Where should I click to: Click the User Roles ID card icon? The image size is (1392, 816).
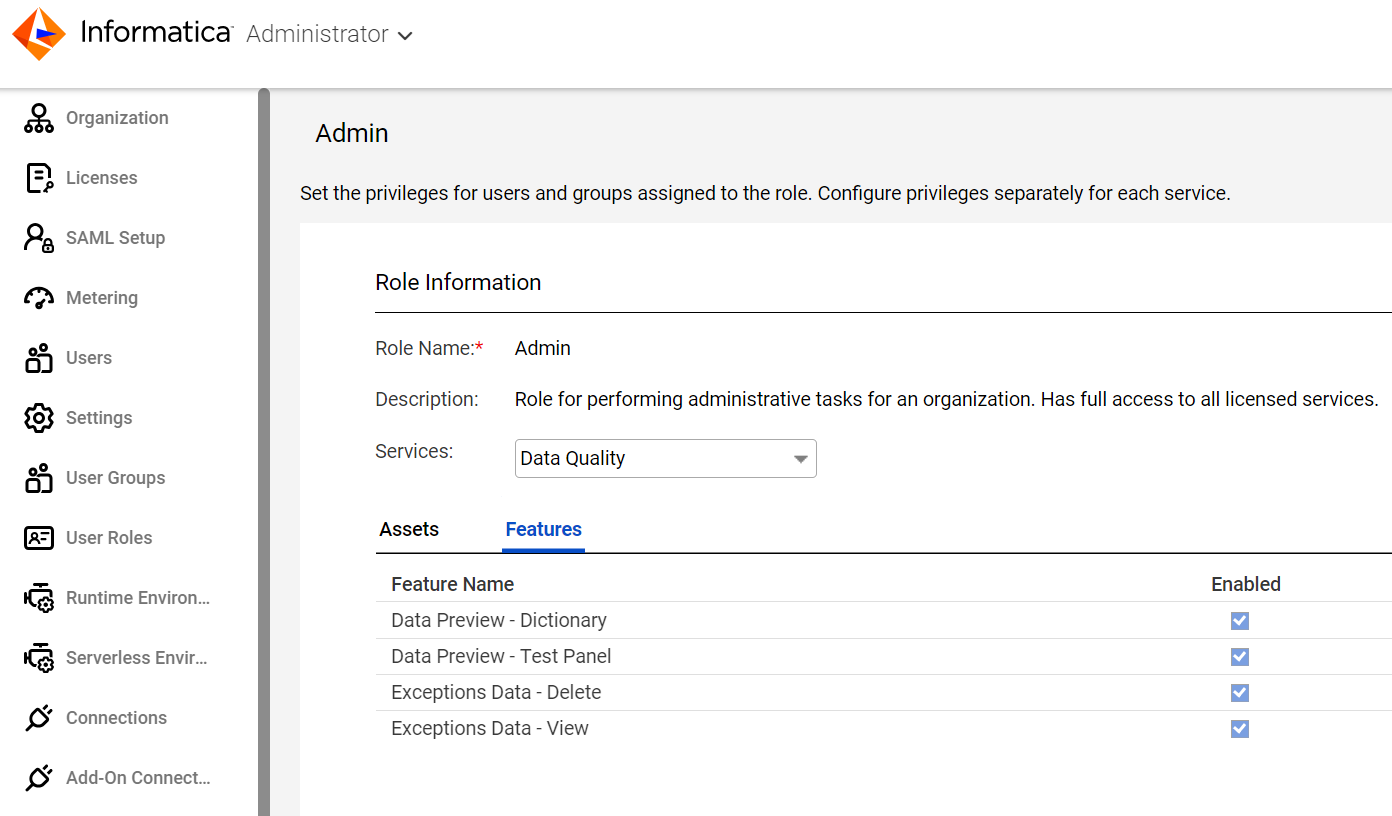39,538
